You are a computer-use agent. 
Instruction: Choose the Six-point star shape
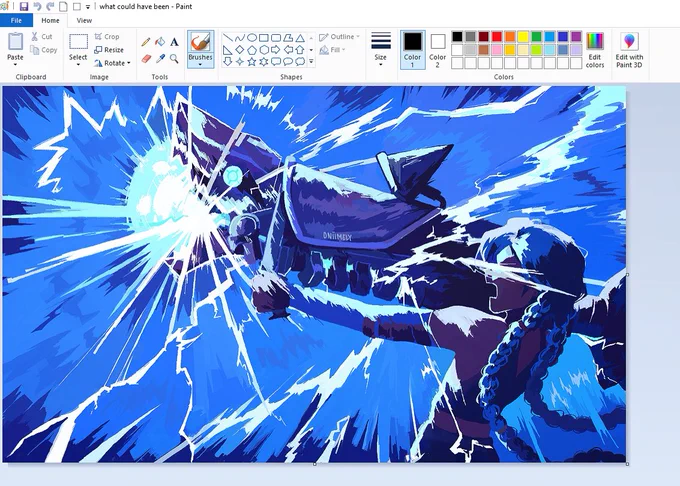(x=264, y=62)
